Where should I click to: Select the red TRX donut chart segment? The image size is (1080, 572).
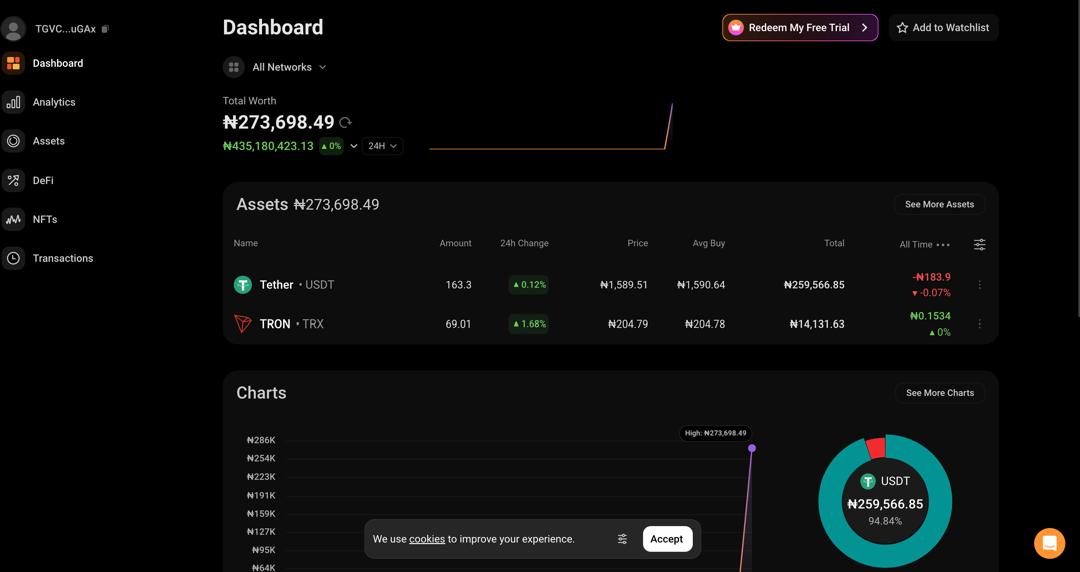(x=875, y=447)
